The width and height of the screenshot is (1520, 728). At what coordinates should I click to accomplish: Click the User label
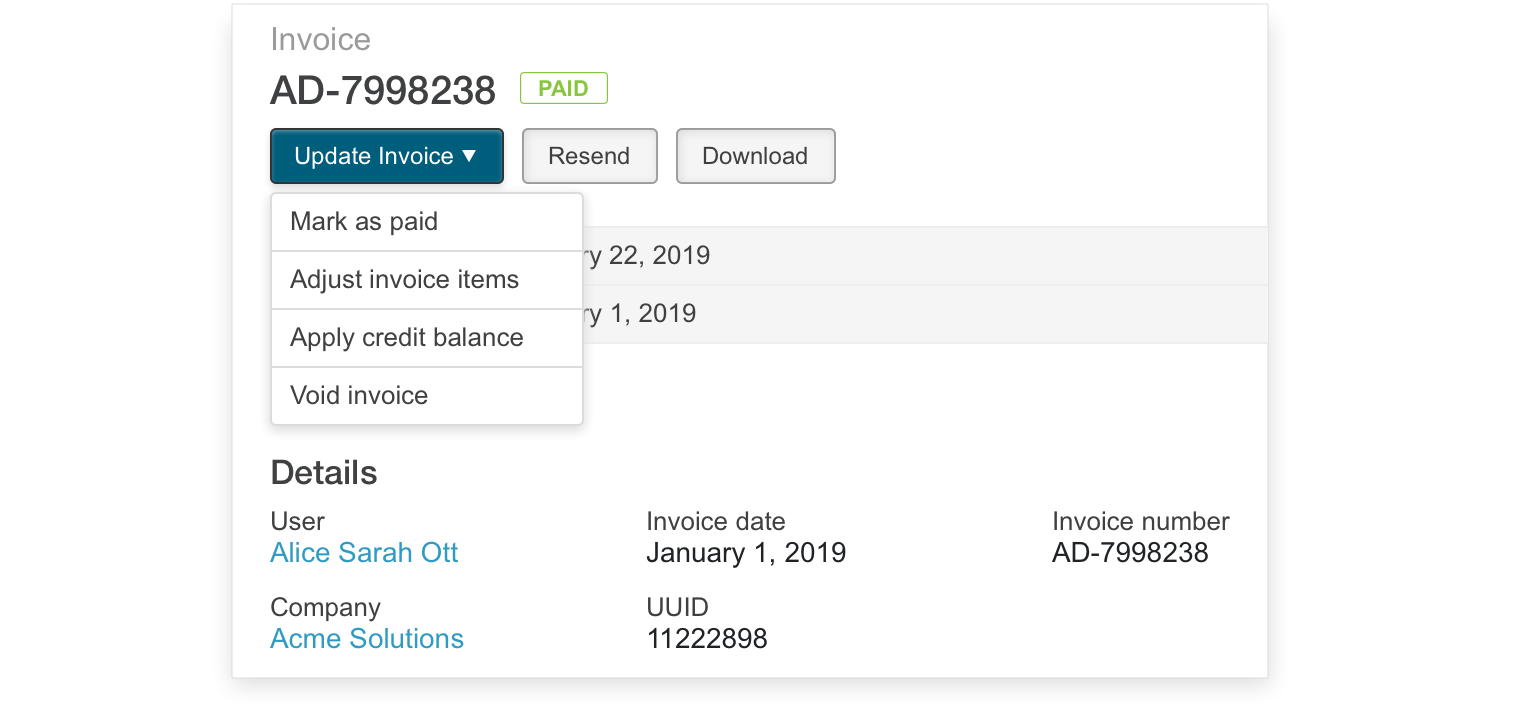[297, 522]
